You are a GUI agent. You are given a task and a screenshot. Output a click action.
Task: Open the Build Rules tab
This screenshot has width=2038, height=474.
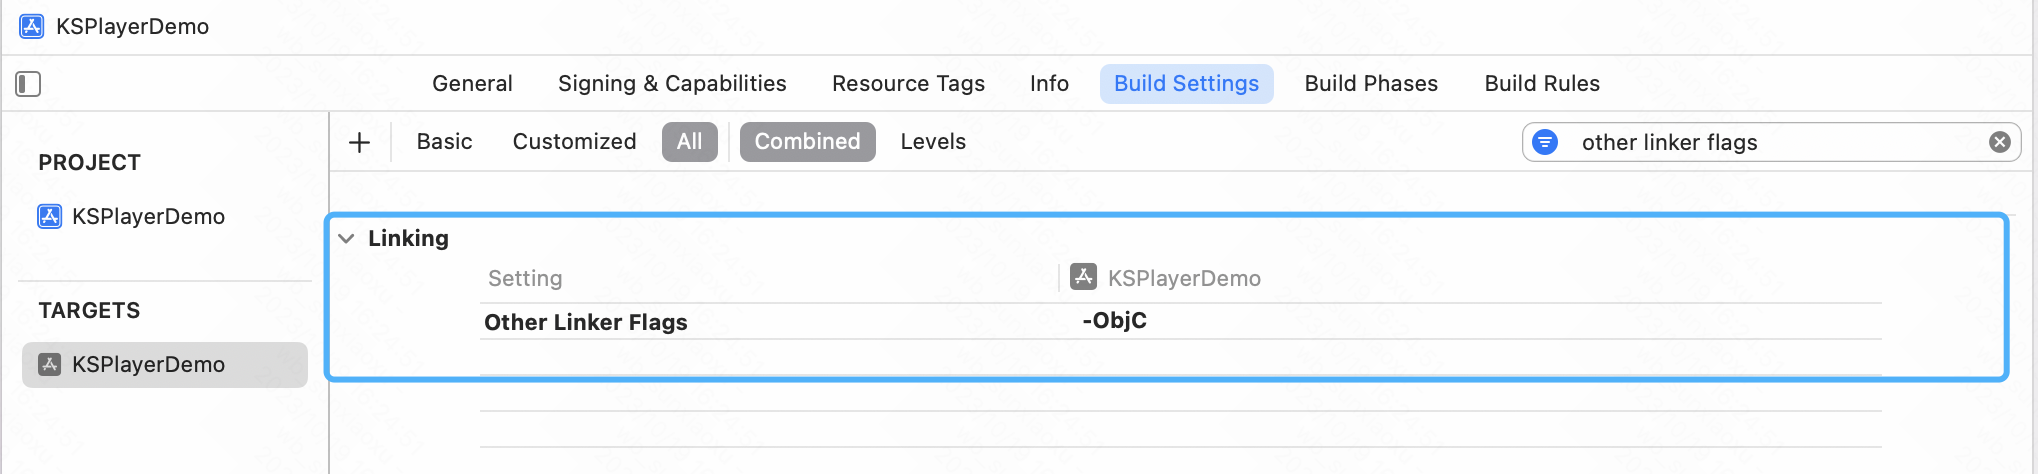pos(1542,84)
